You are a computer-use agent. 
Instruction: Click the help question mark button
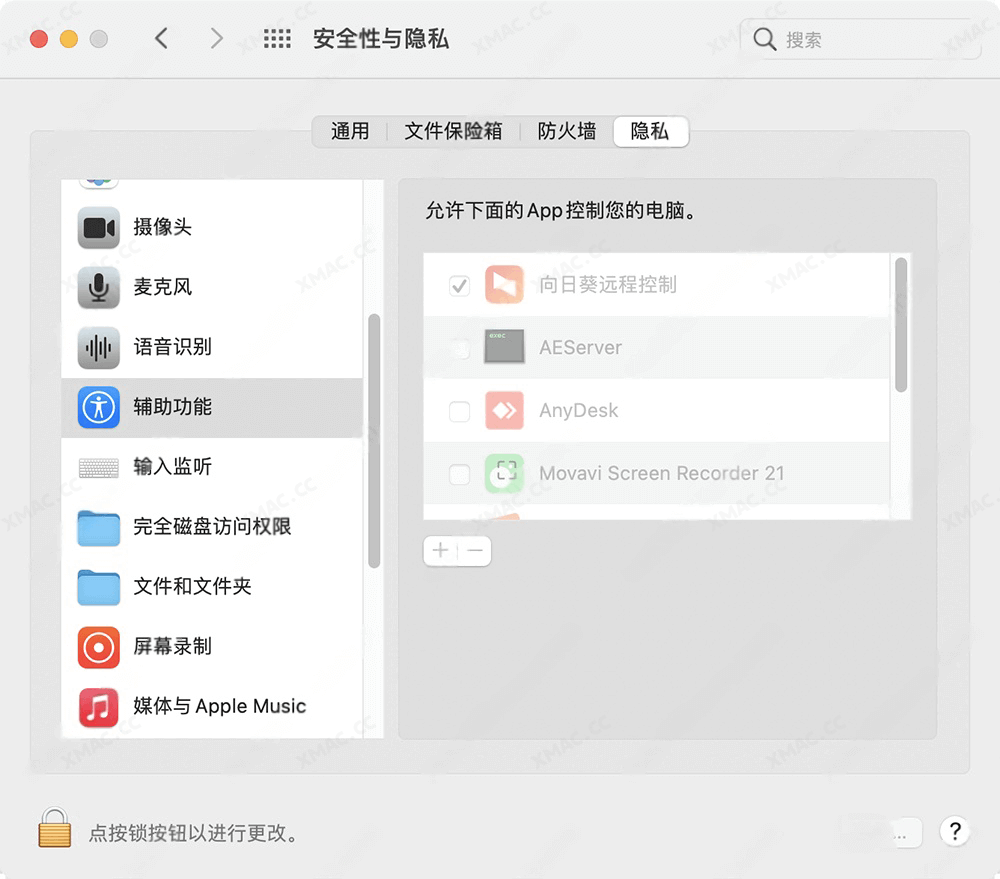955,831
